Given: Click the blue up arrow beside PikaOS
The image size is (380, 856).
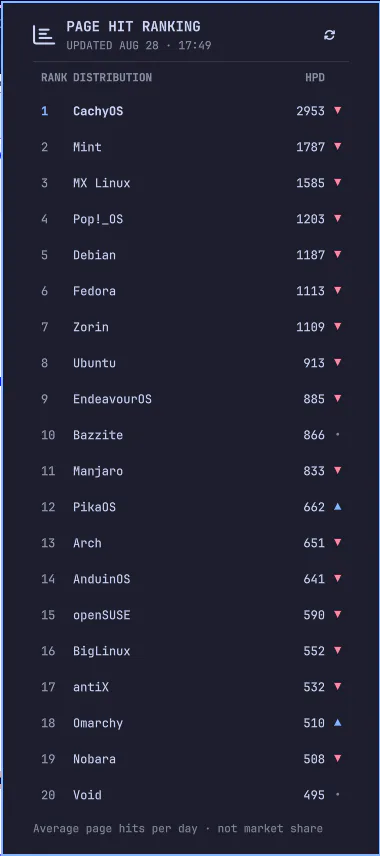Looking at the screenshot, I should click(337, 507).
